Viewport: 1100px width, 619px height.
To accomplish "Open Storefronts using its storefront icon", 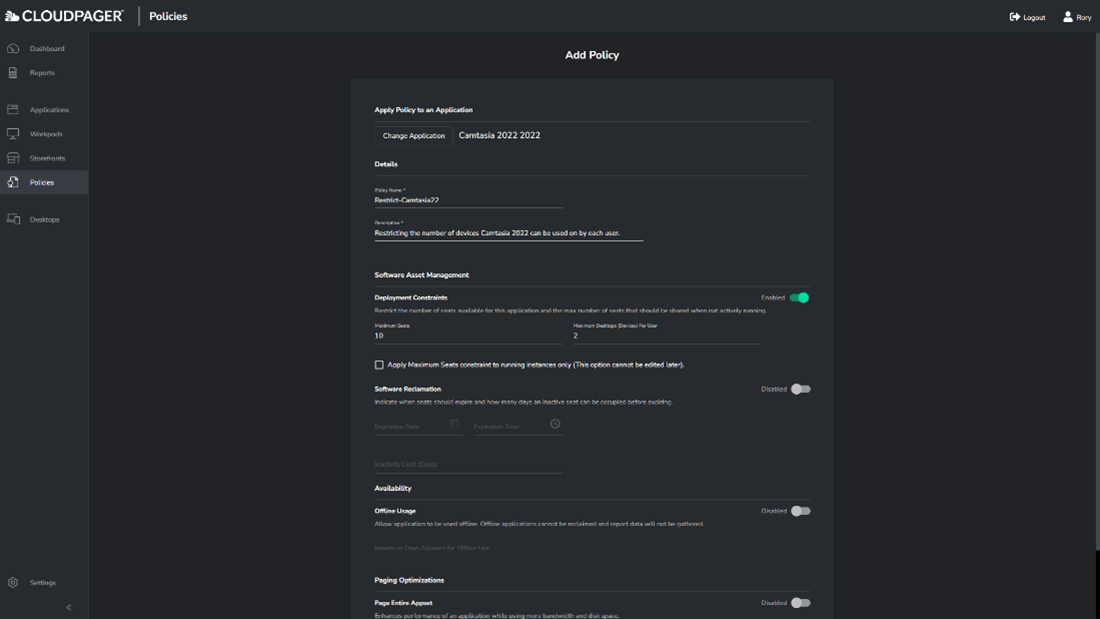I will (13, 157).
